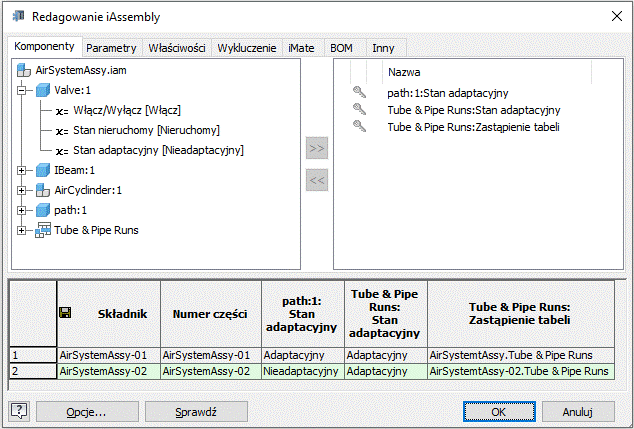
Task: Expand the IBeam:1 tree node
Action: click(21, 171)
